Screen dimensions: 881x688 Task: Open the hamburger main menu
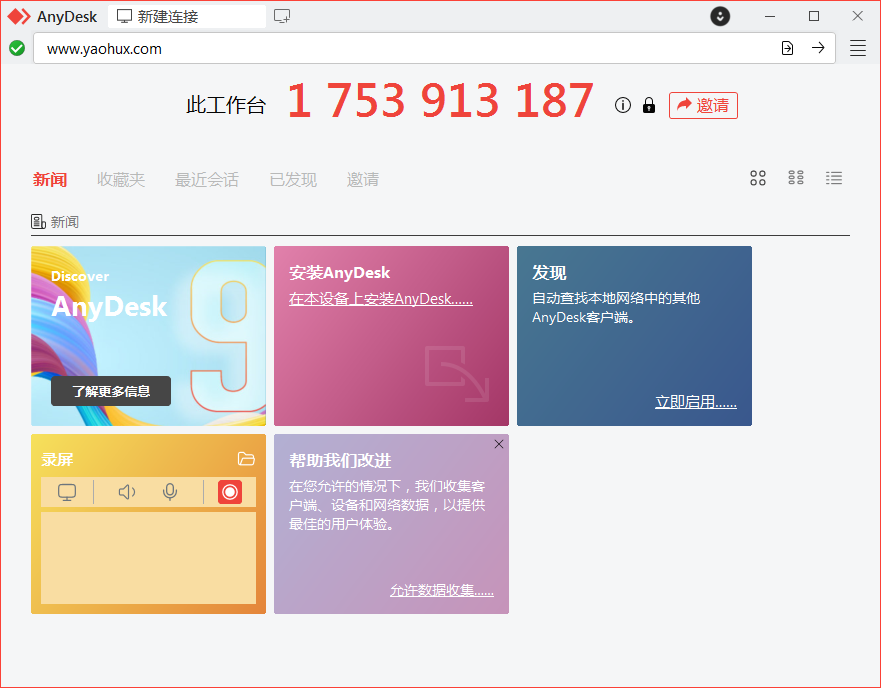click(858, 48)
